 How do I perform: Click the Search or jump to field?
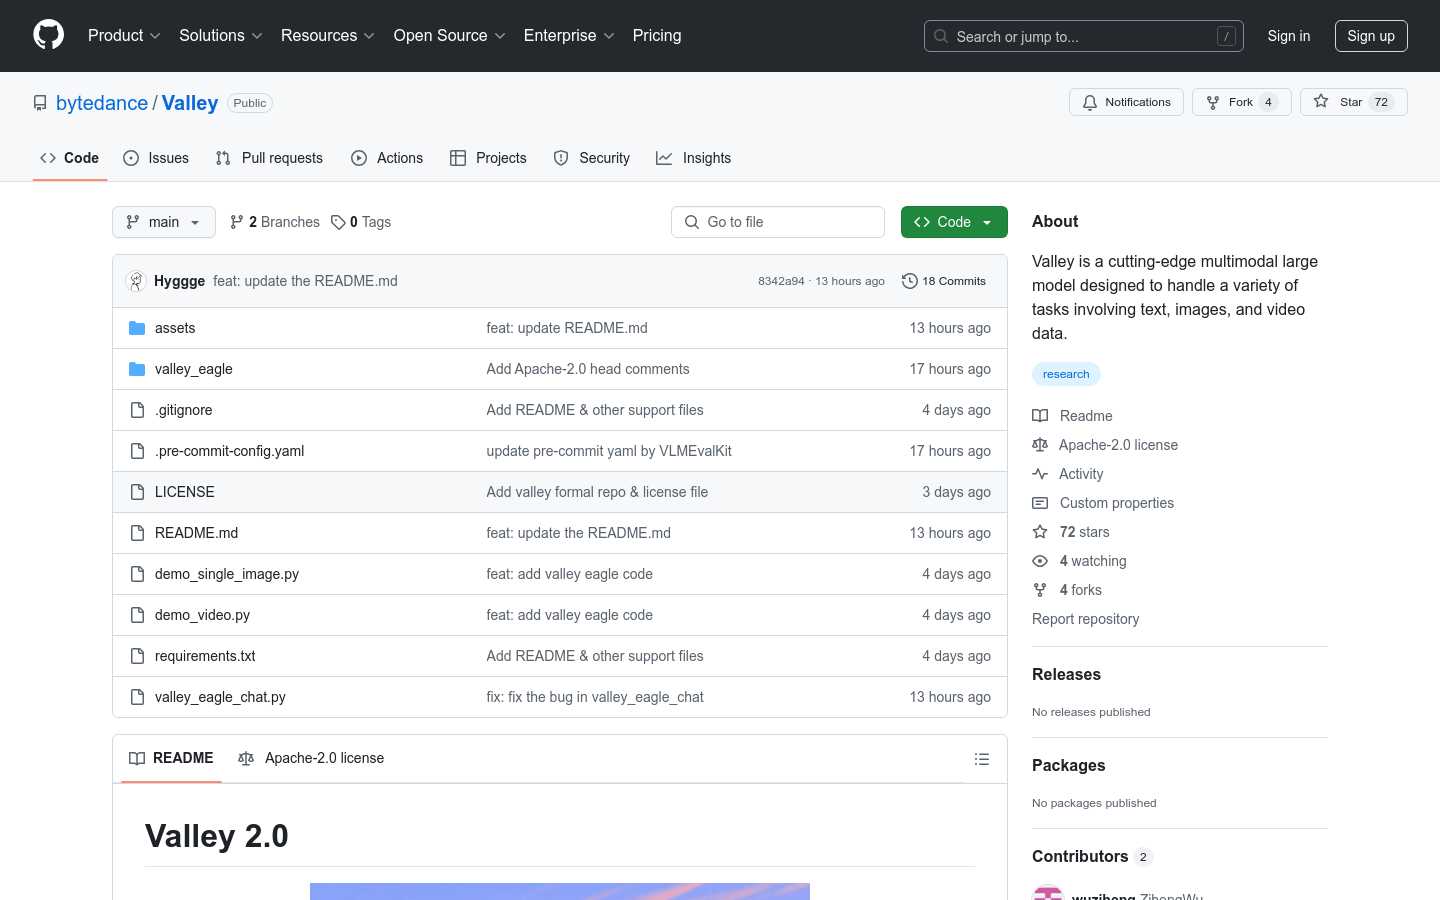pos(1084,36)
